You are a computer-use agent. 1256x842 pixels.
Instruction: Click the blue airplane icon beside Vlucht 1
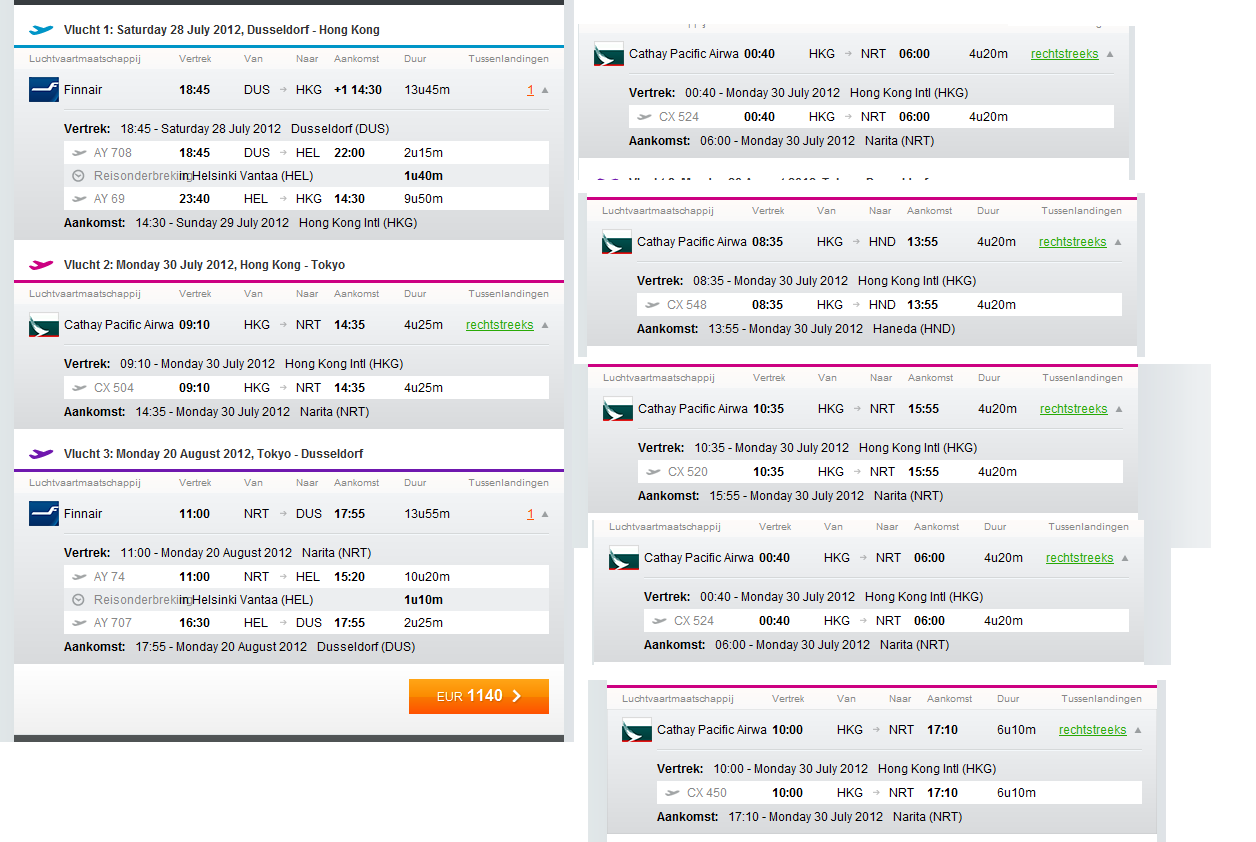[x=41, y=30]
